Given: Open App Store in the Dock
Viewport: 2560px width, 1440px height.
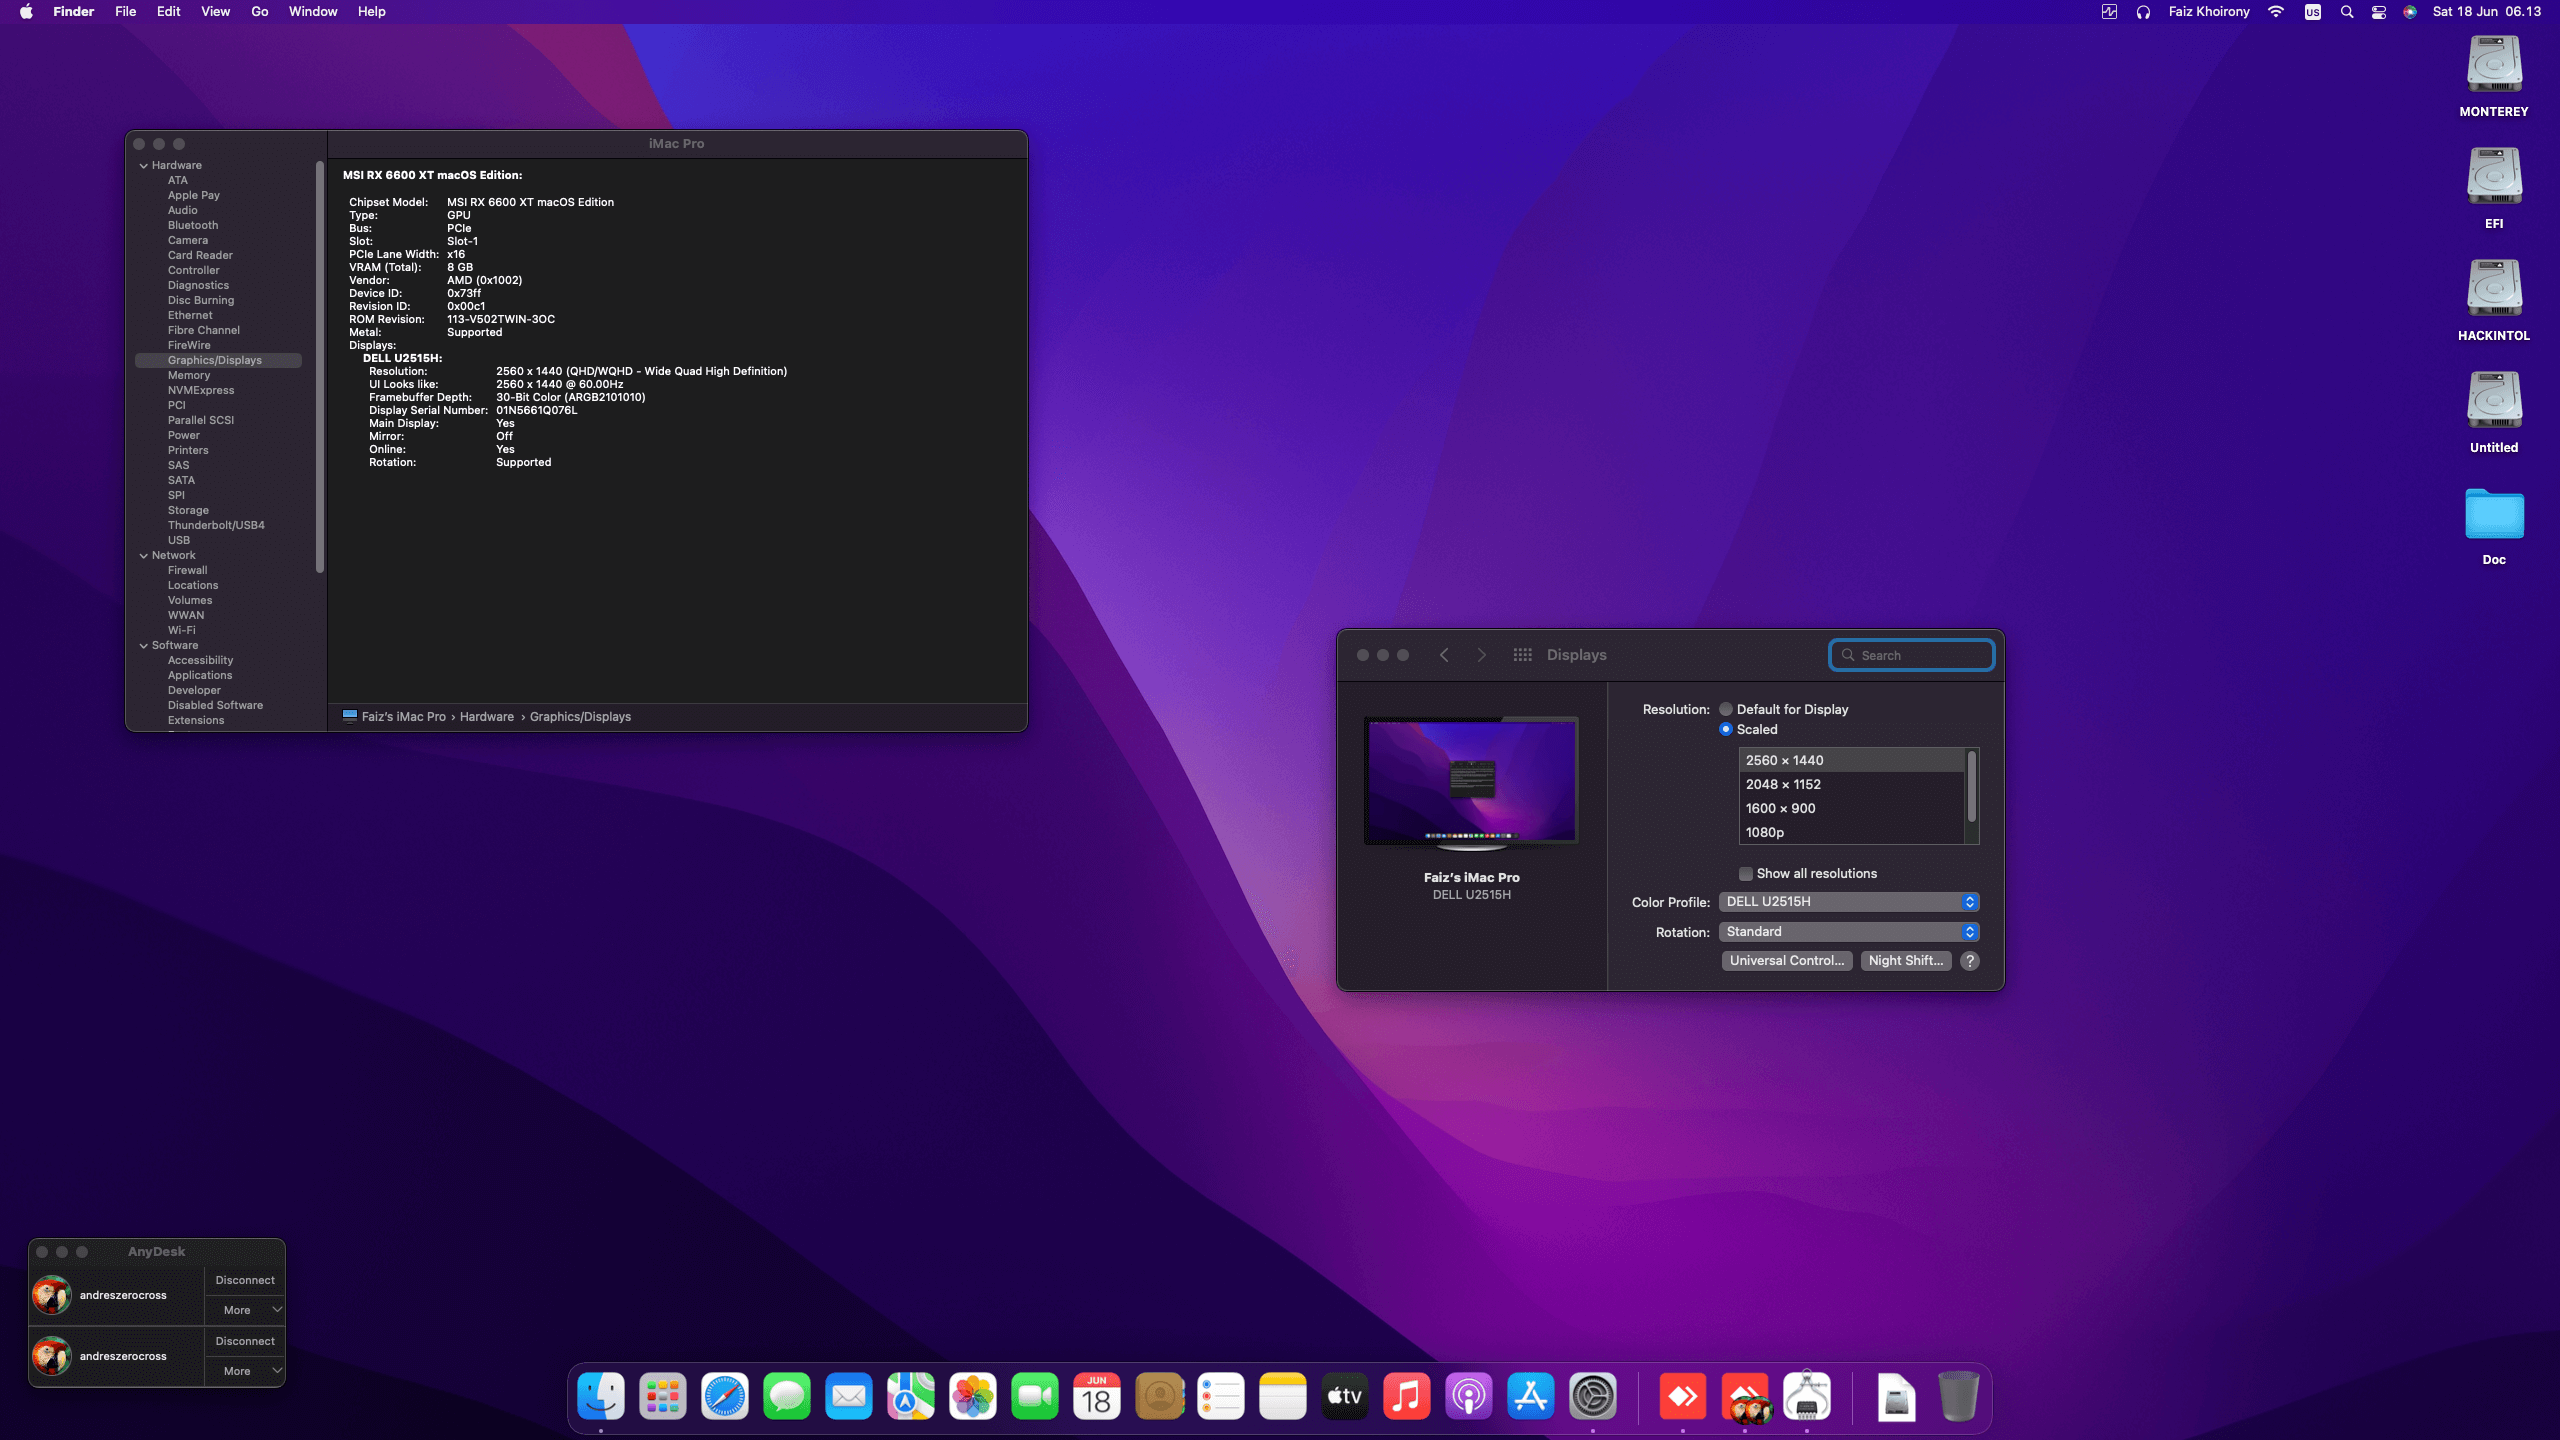Looking at the screenshot, I should pyautogui.click(x=1531, y=1396).
